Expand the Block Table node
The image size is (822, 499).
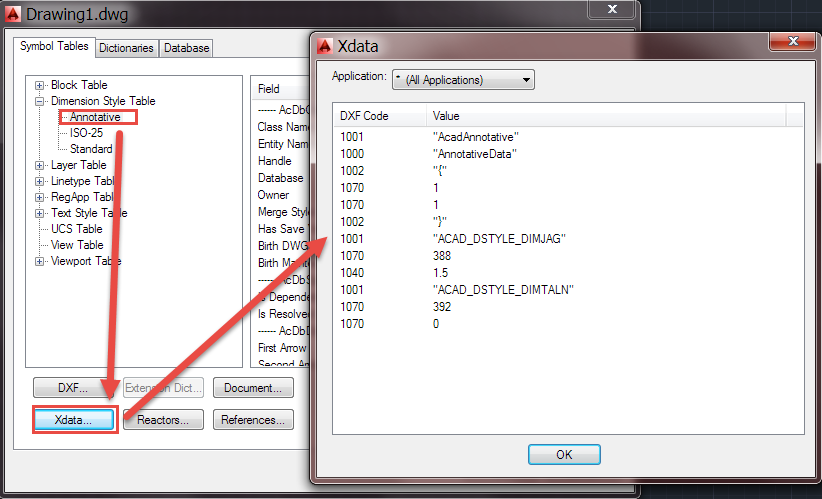(39, 85)
